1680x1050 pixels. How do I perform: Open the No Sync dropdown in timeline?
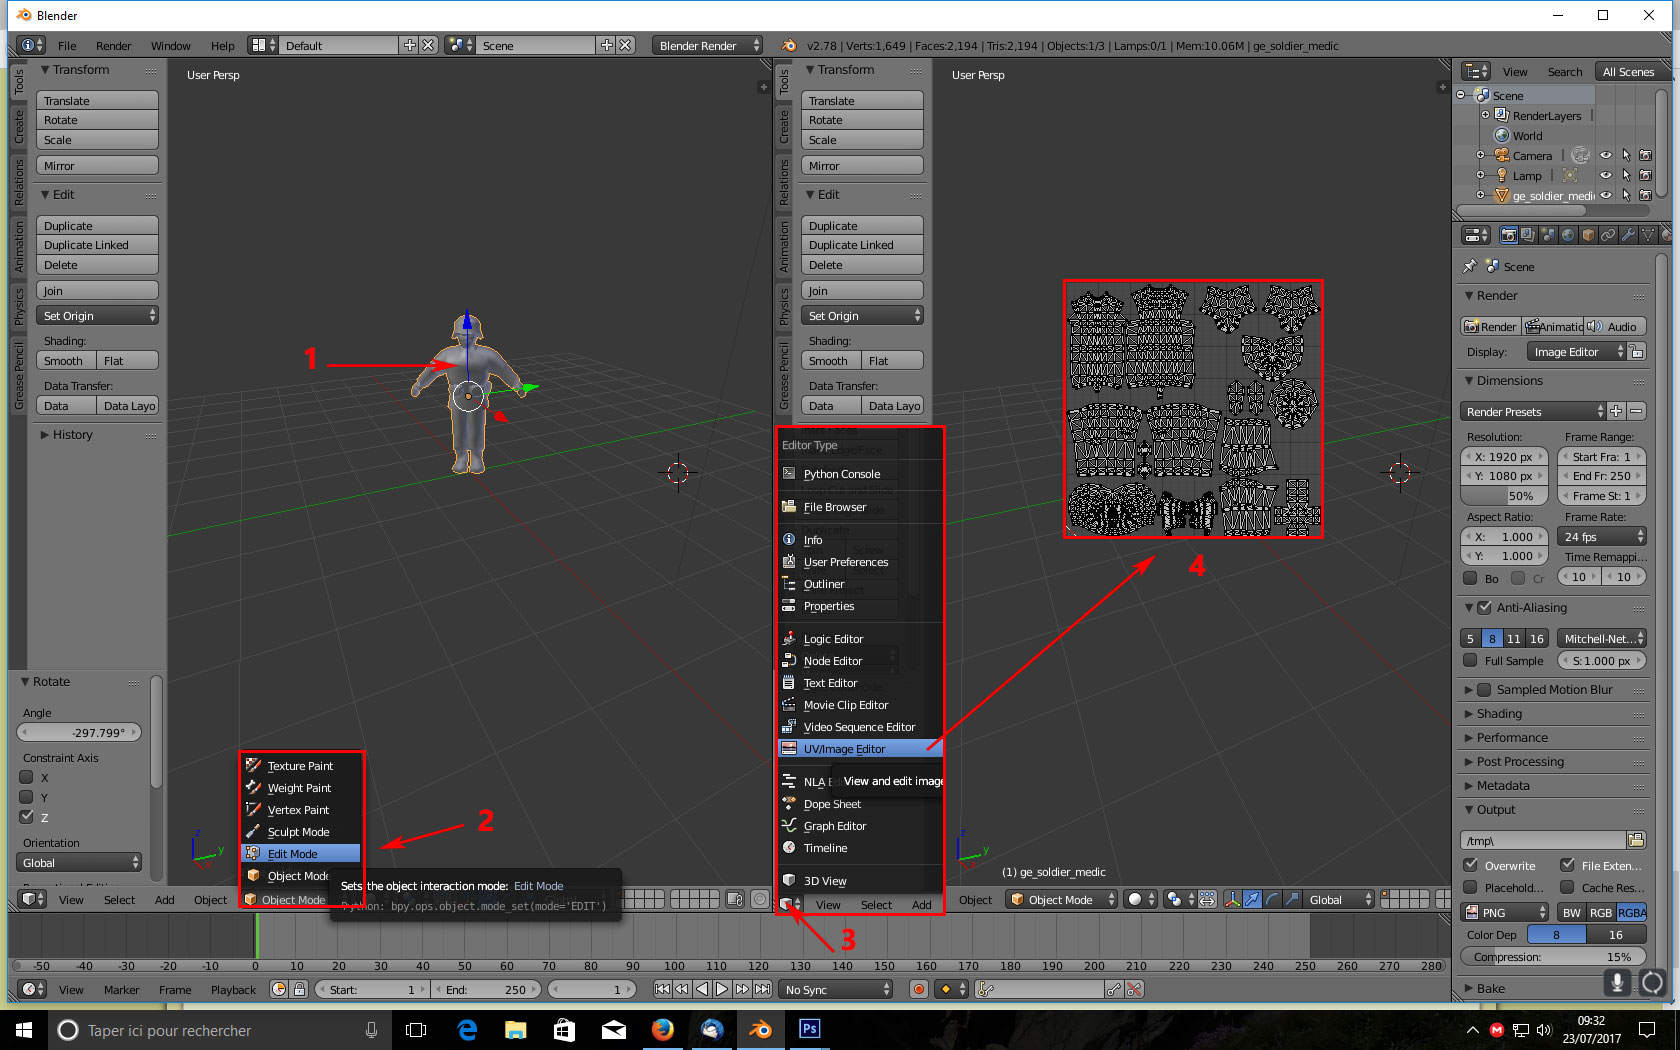coord(836,989)
